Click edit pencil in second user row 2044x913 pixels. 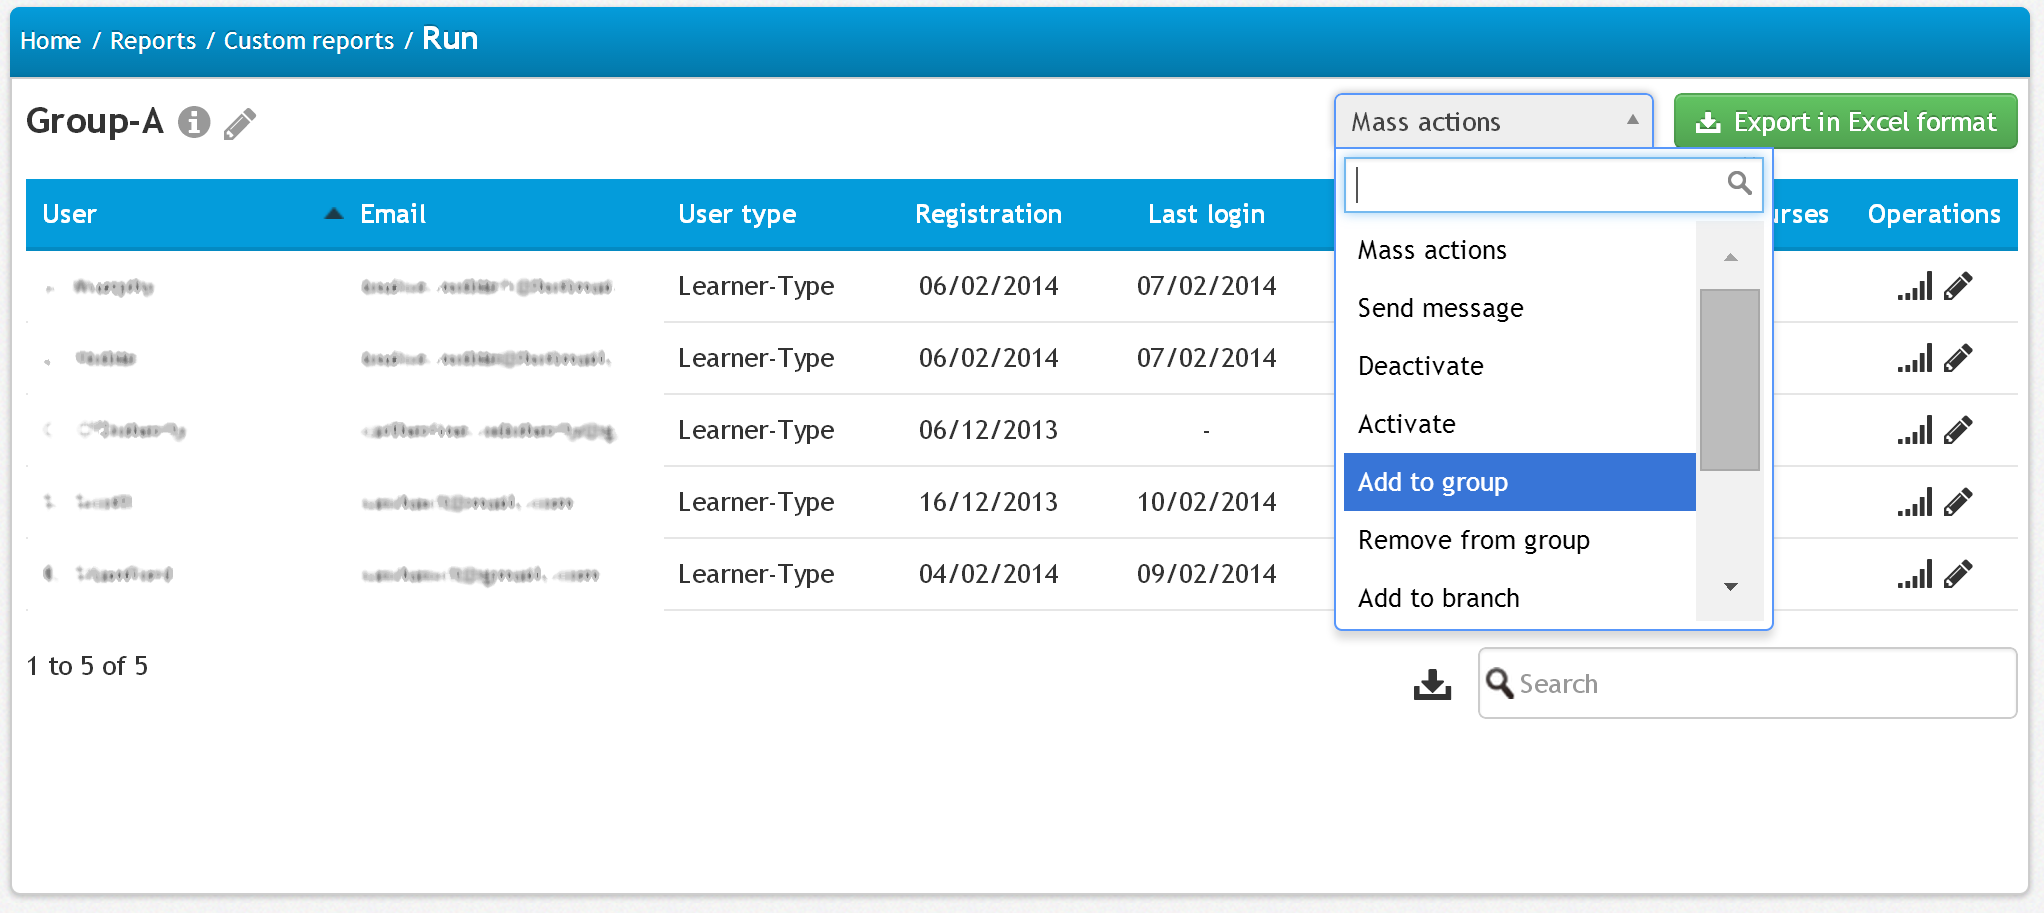tap(1958, 359)
